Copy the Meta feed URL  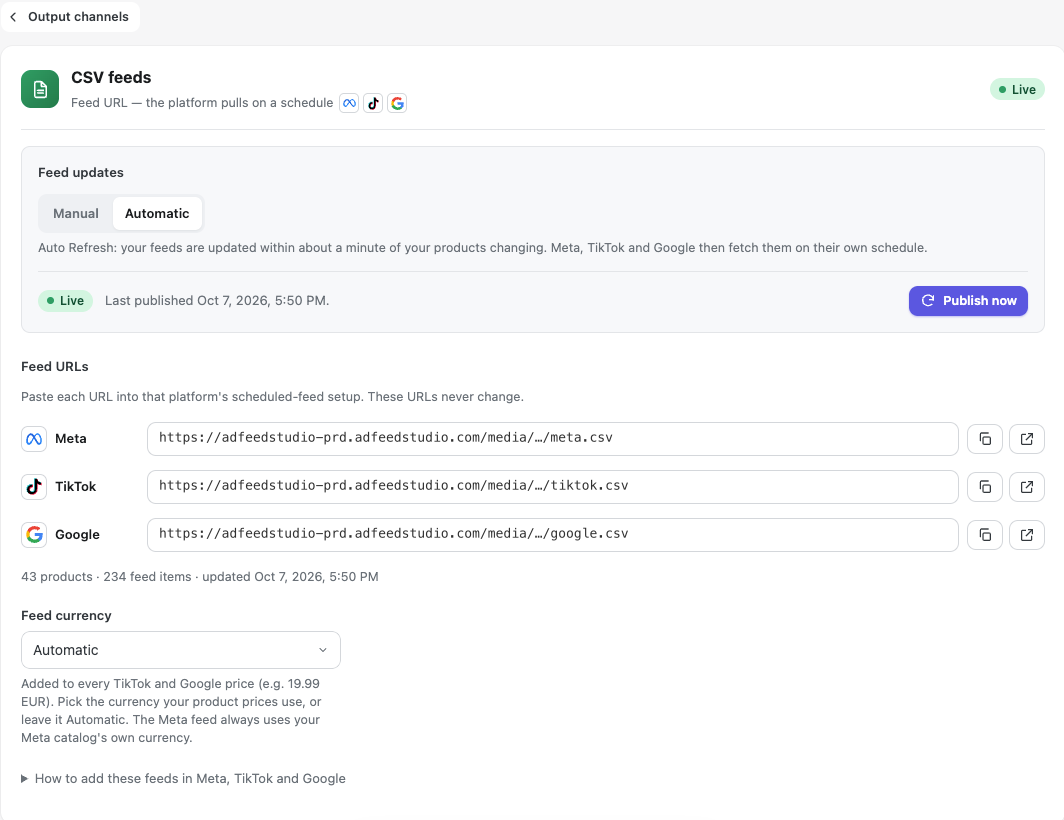coord(985,439)
